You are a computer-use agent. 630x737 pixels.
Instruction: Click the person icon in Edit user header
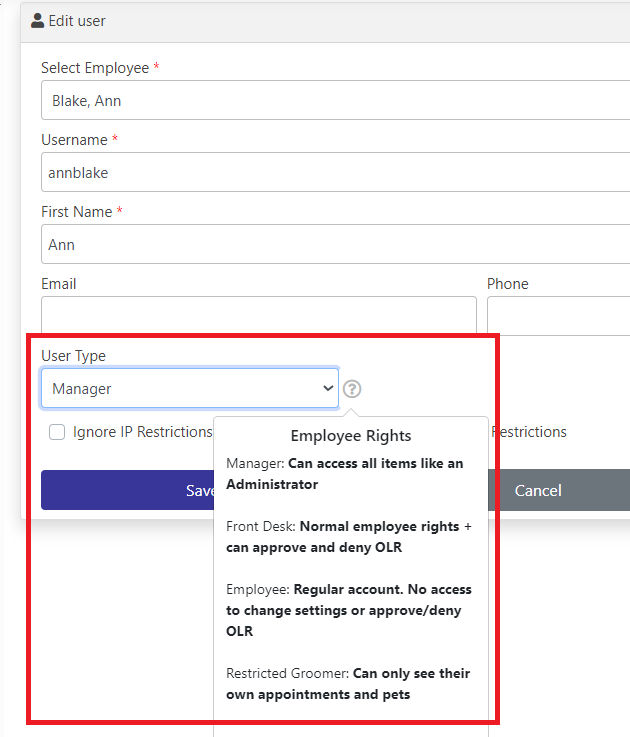click(x=38, y=21)
